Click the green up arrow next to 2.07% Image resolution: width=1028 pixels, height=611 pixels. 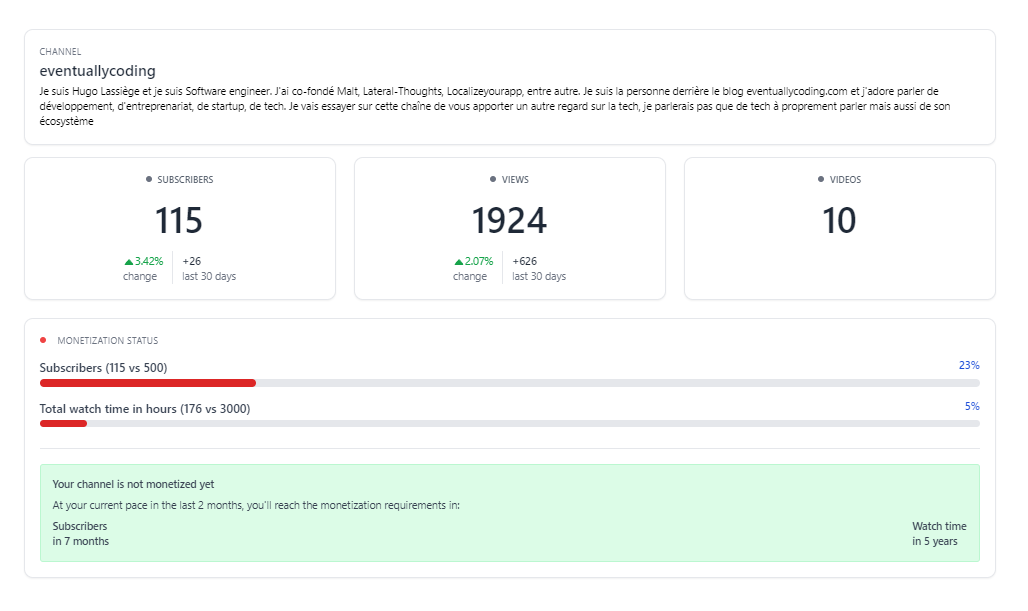click(x=458, y=262)
